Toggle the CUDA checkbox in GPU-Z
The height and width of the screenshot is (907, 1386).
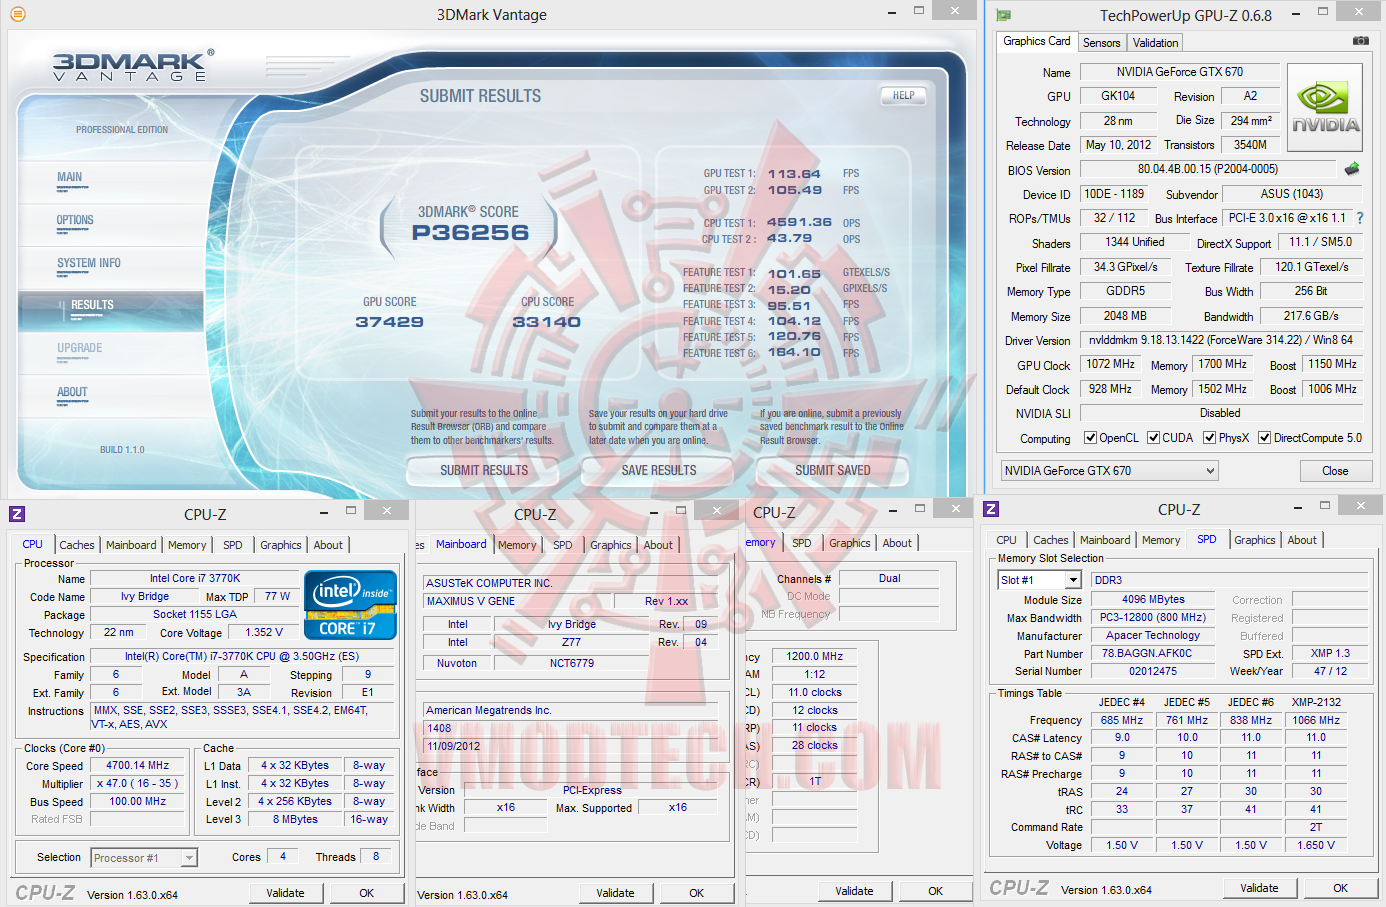[x=1154, y=438]
